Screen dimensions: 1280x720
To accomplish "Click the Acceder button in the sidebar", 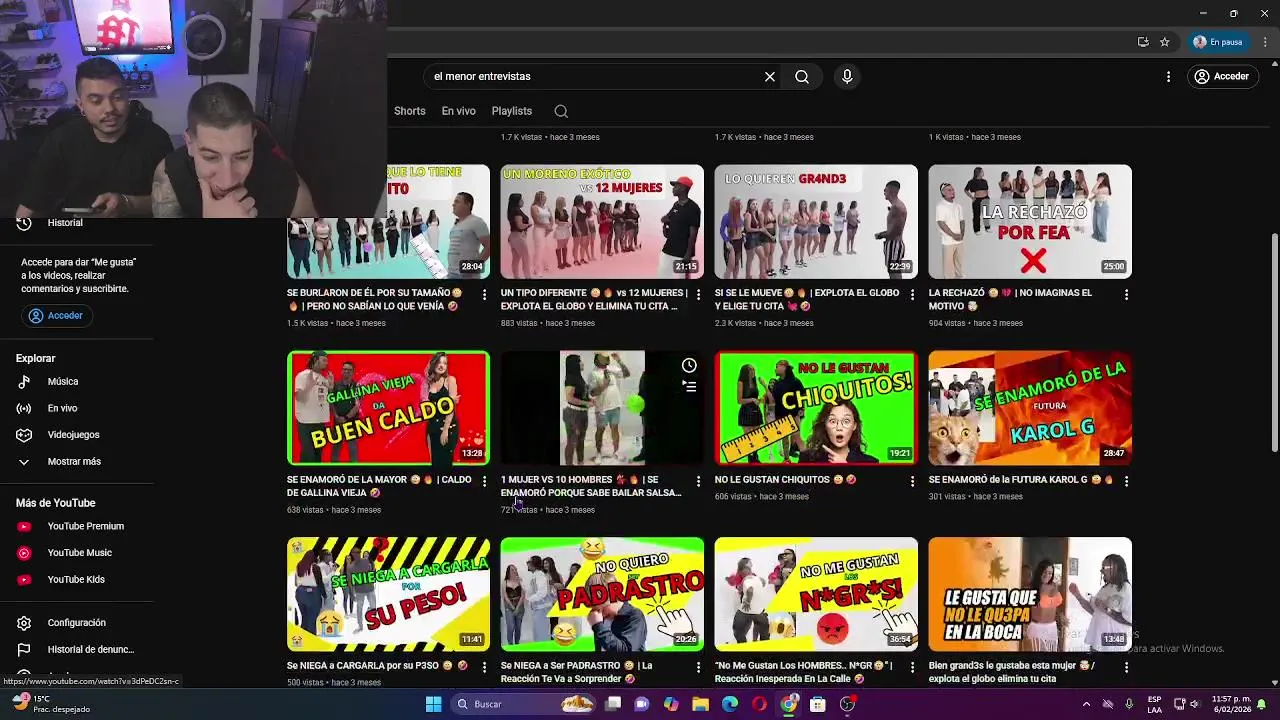I will point(56,315).
